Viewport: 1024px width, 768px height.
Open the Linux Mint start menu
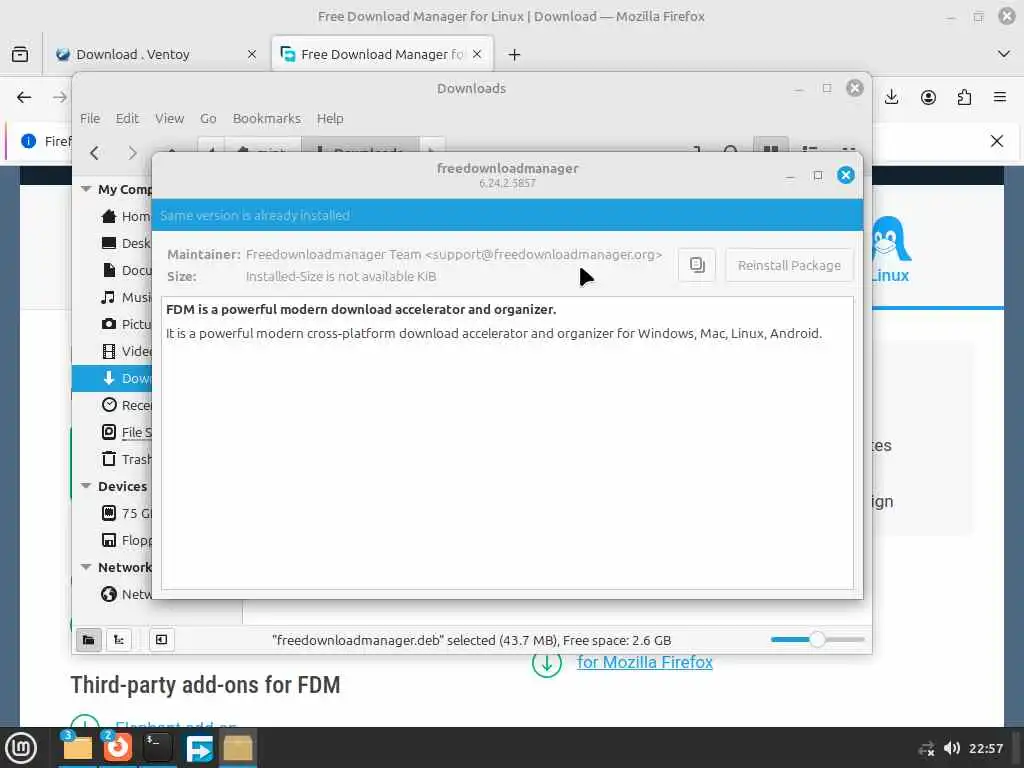pyautogui.click(x=21, y=748)
